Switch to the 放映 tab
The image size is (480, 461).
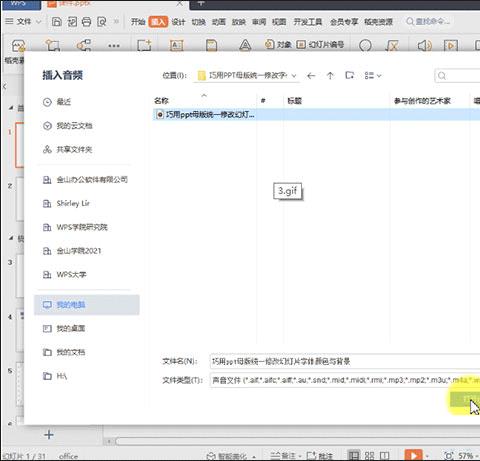point(239,22)
